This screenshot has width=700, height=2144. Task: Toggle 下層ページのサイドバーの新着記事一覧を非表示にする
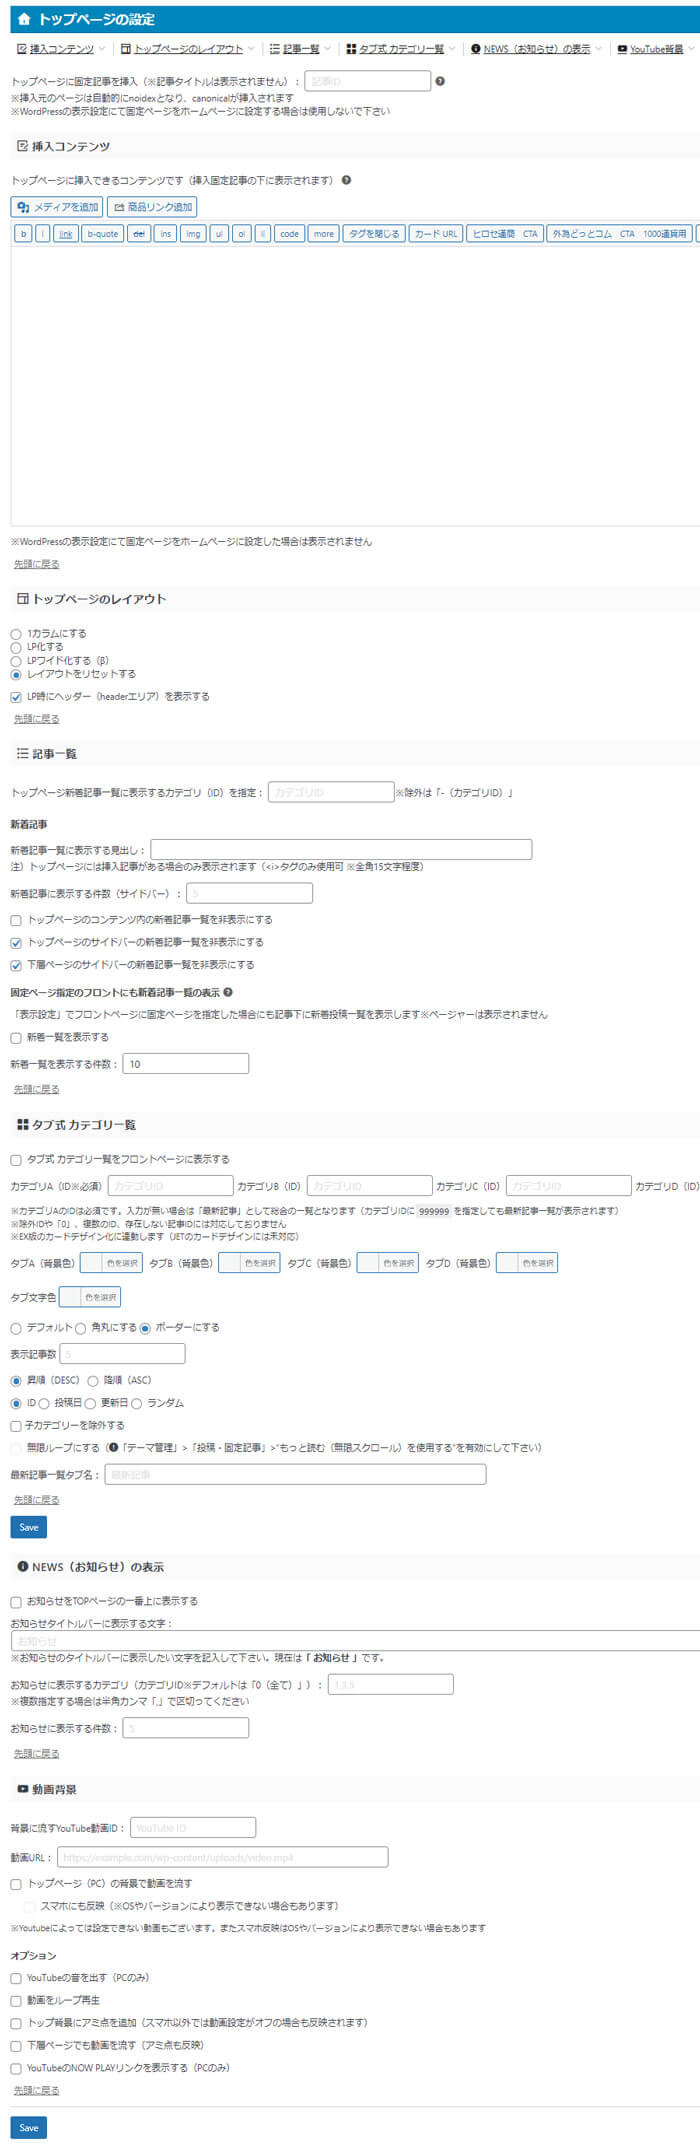click(x=16, y=966)
